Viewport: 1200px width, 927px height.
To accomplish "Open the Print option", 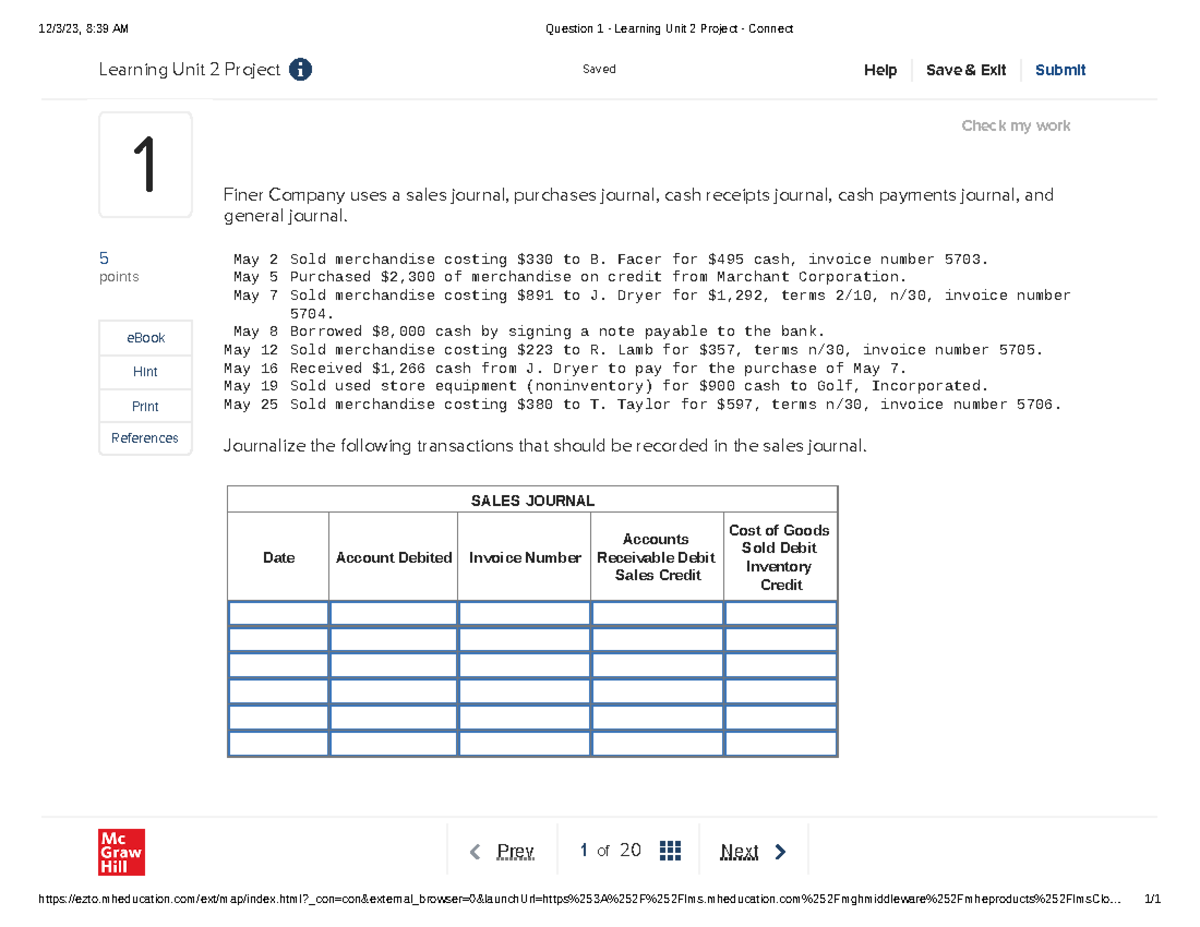I will click(145, 405).
